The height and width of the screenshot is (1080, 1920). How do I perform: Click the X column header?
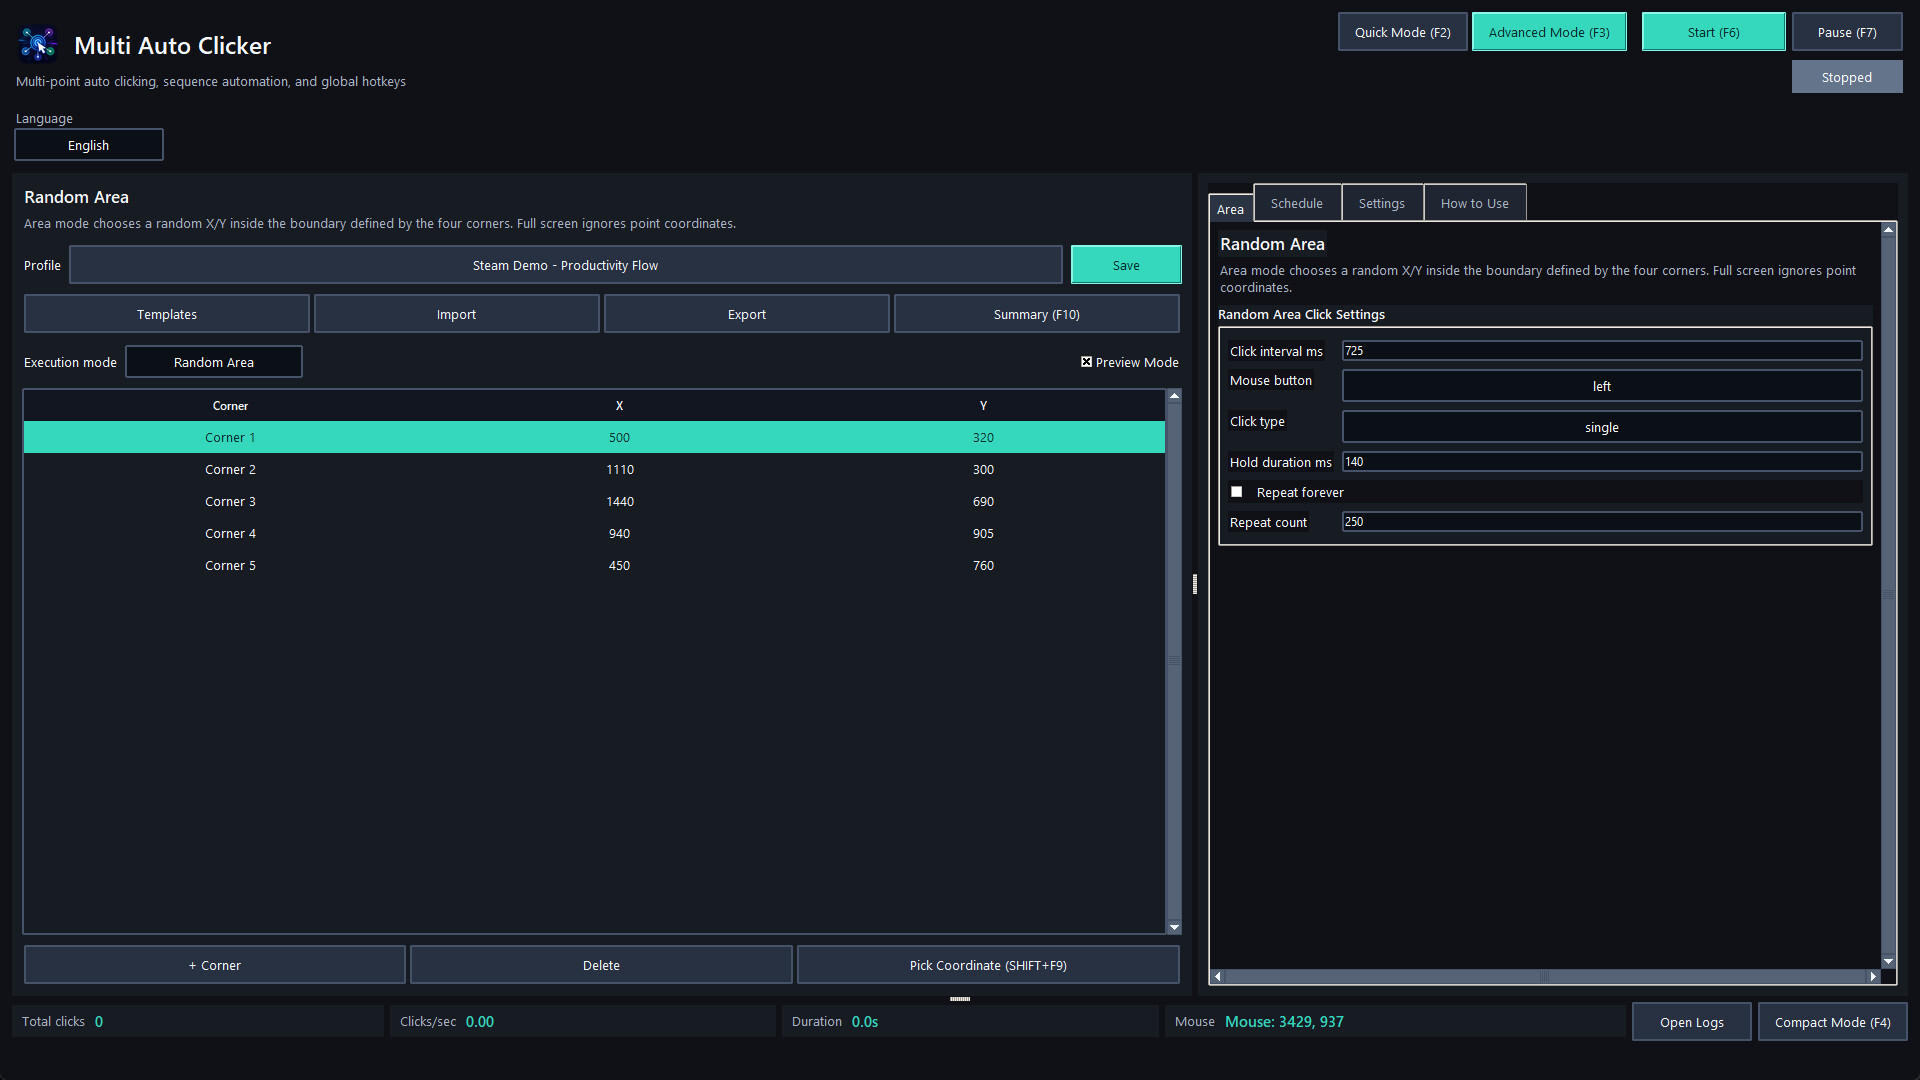(619, 406)
